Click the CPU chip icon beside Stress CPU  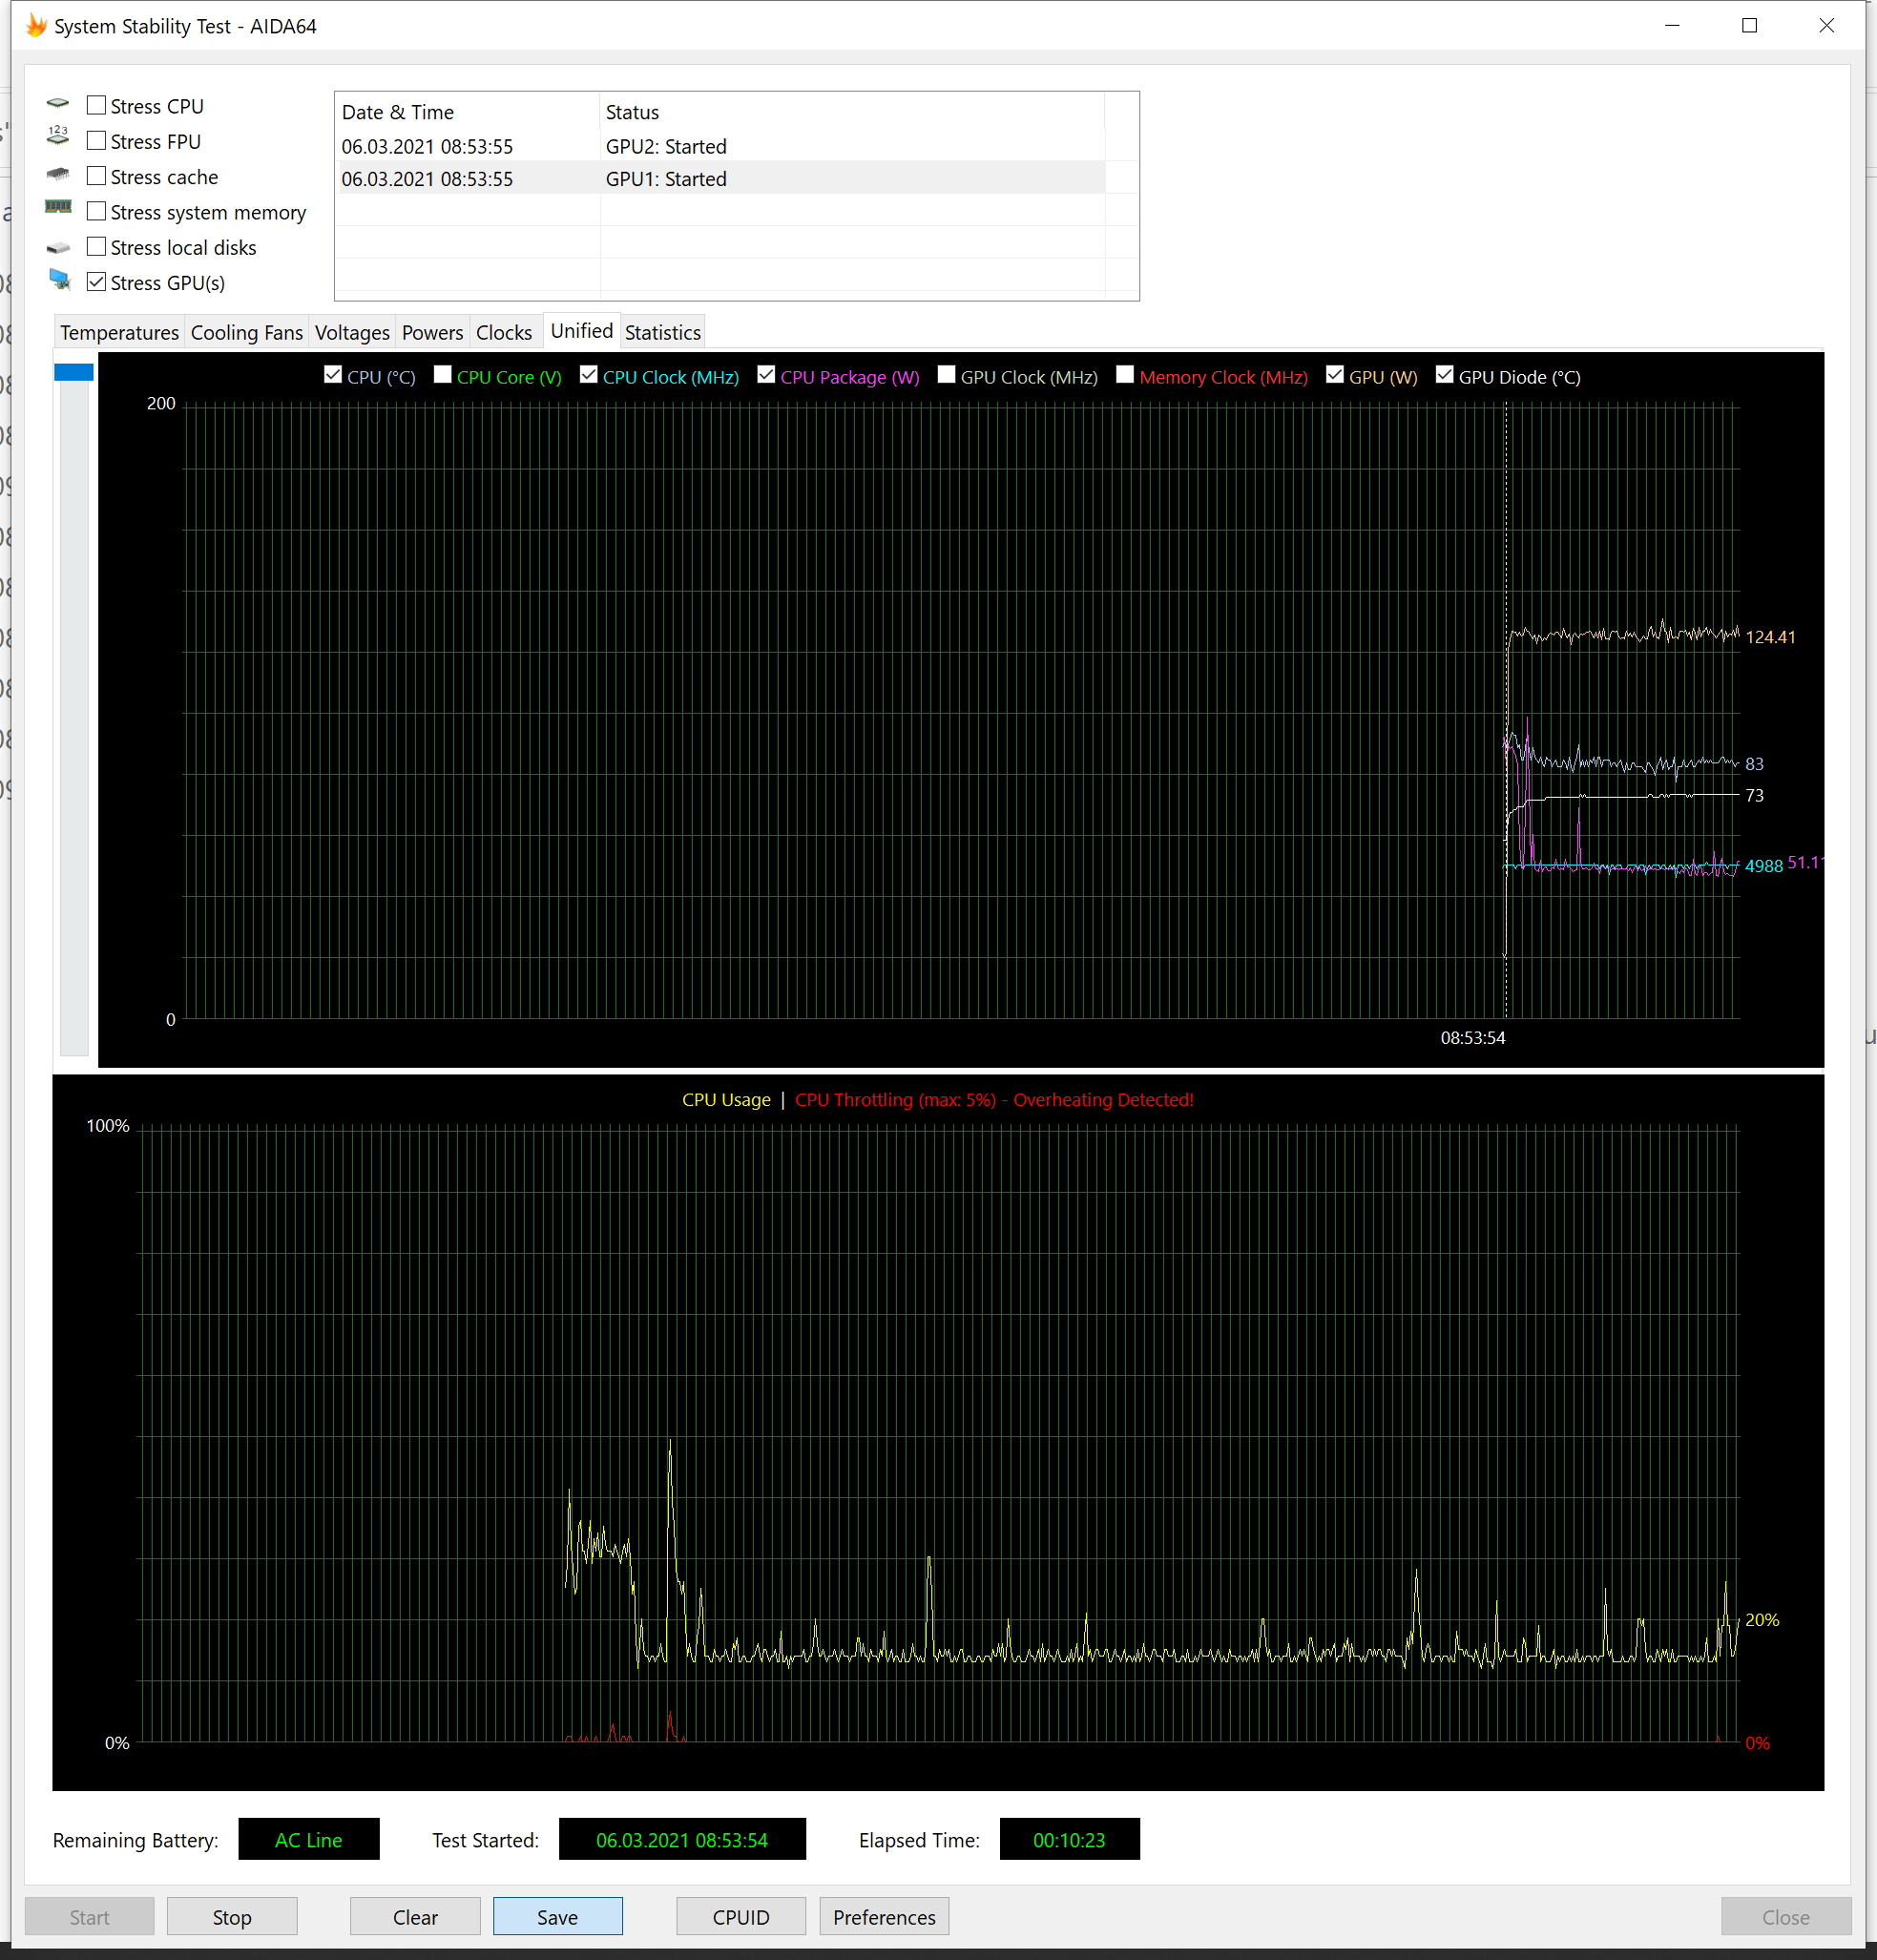(x=58, y=104)
